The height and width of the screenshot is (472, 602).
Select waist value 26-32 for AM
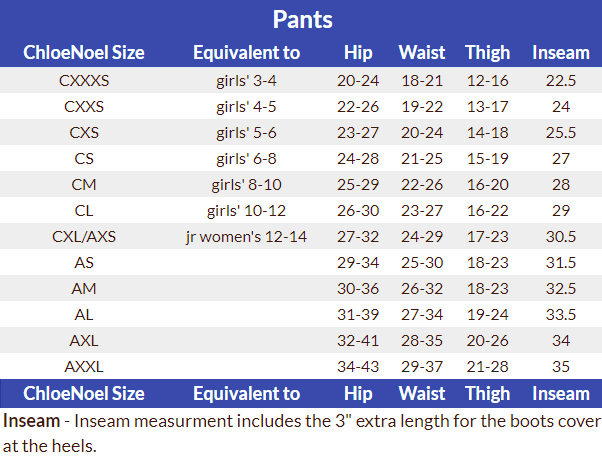422,289
